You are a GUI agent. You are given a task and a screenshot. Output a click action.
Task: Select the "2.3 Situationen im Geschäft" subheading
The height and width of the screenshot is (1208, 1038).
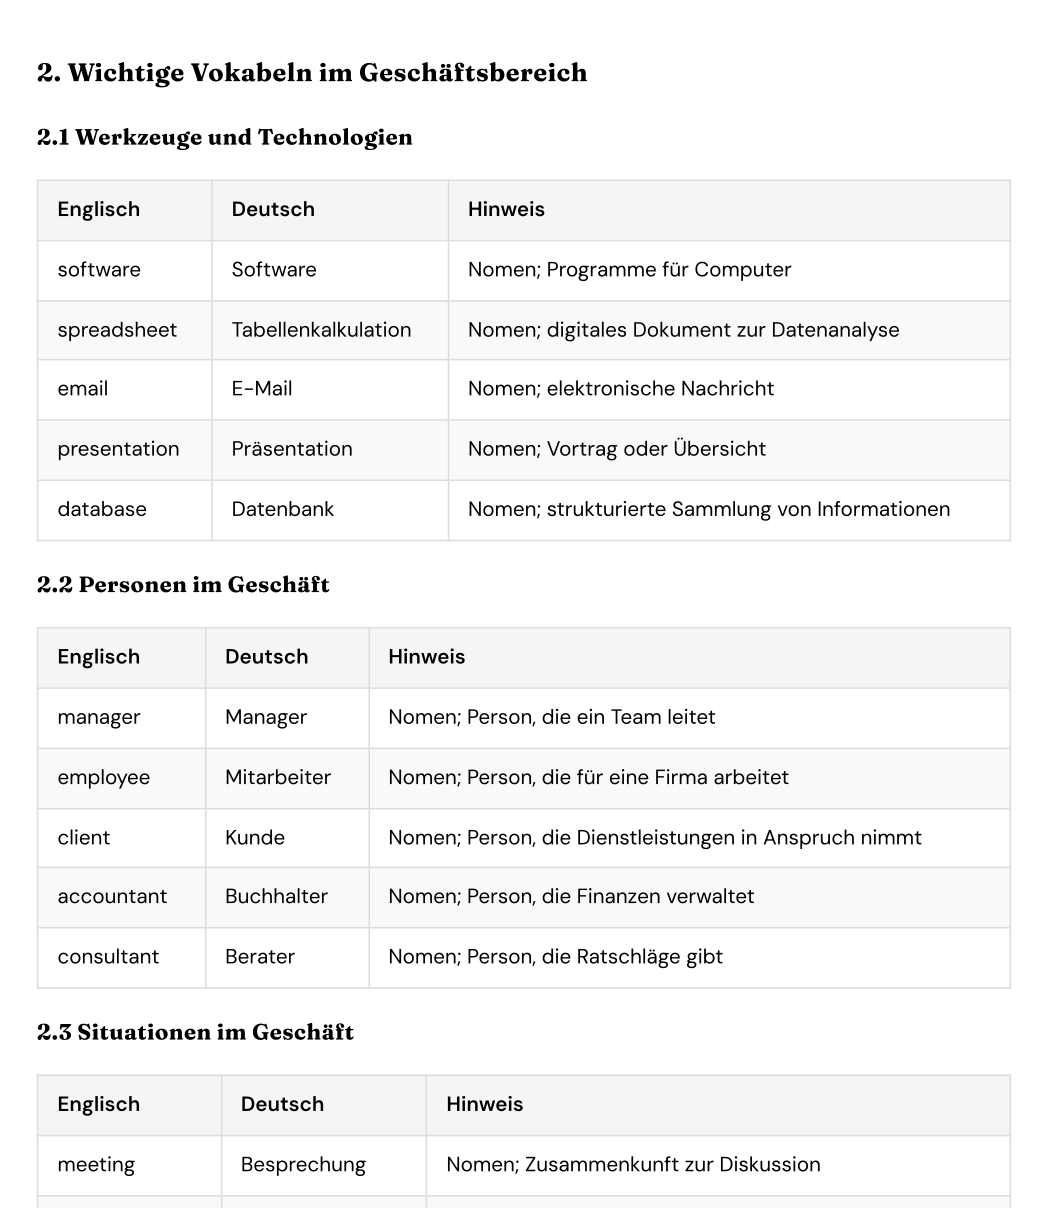point(195,1032)
